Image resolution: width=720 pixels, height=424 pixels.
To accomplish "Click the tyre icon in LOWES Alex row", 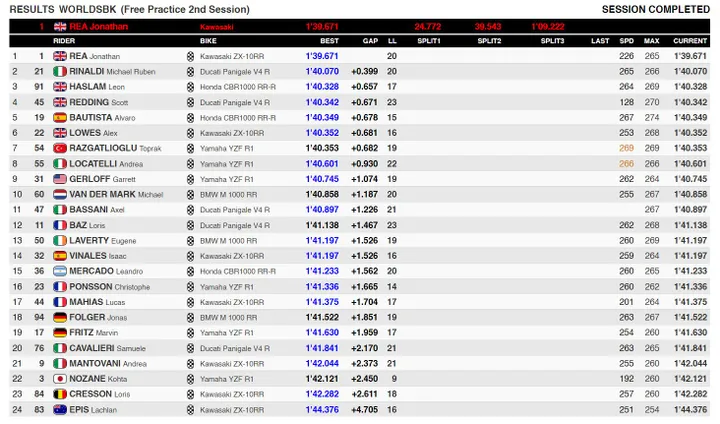I will 190,133.
